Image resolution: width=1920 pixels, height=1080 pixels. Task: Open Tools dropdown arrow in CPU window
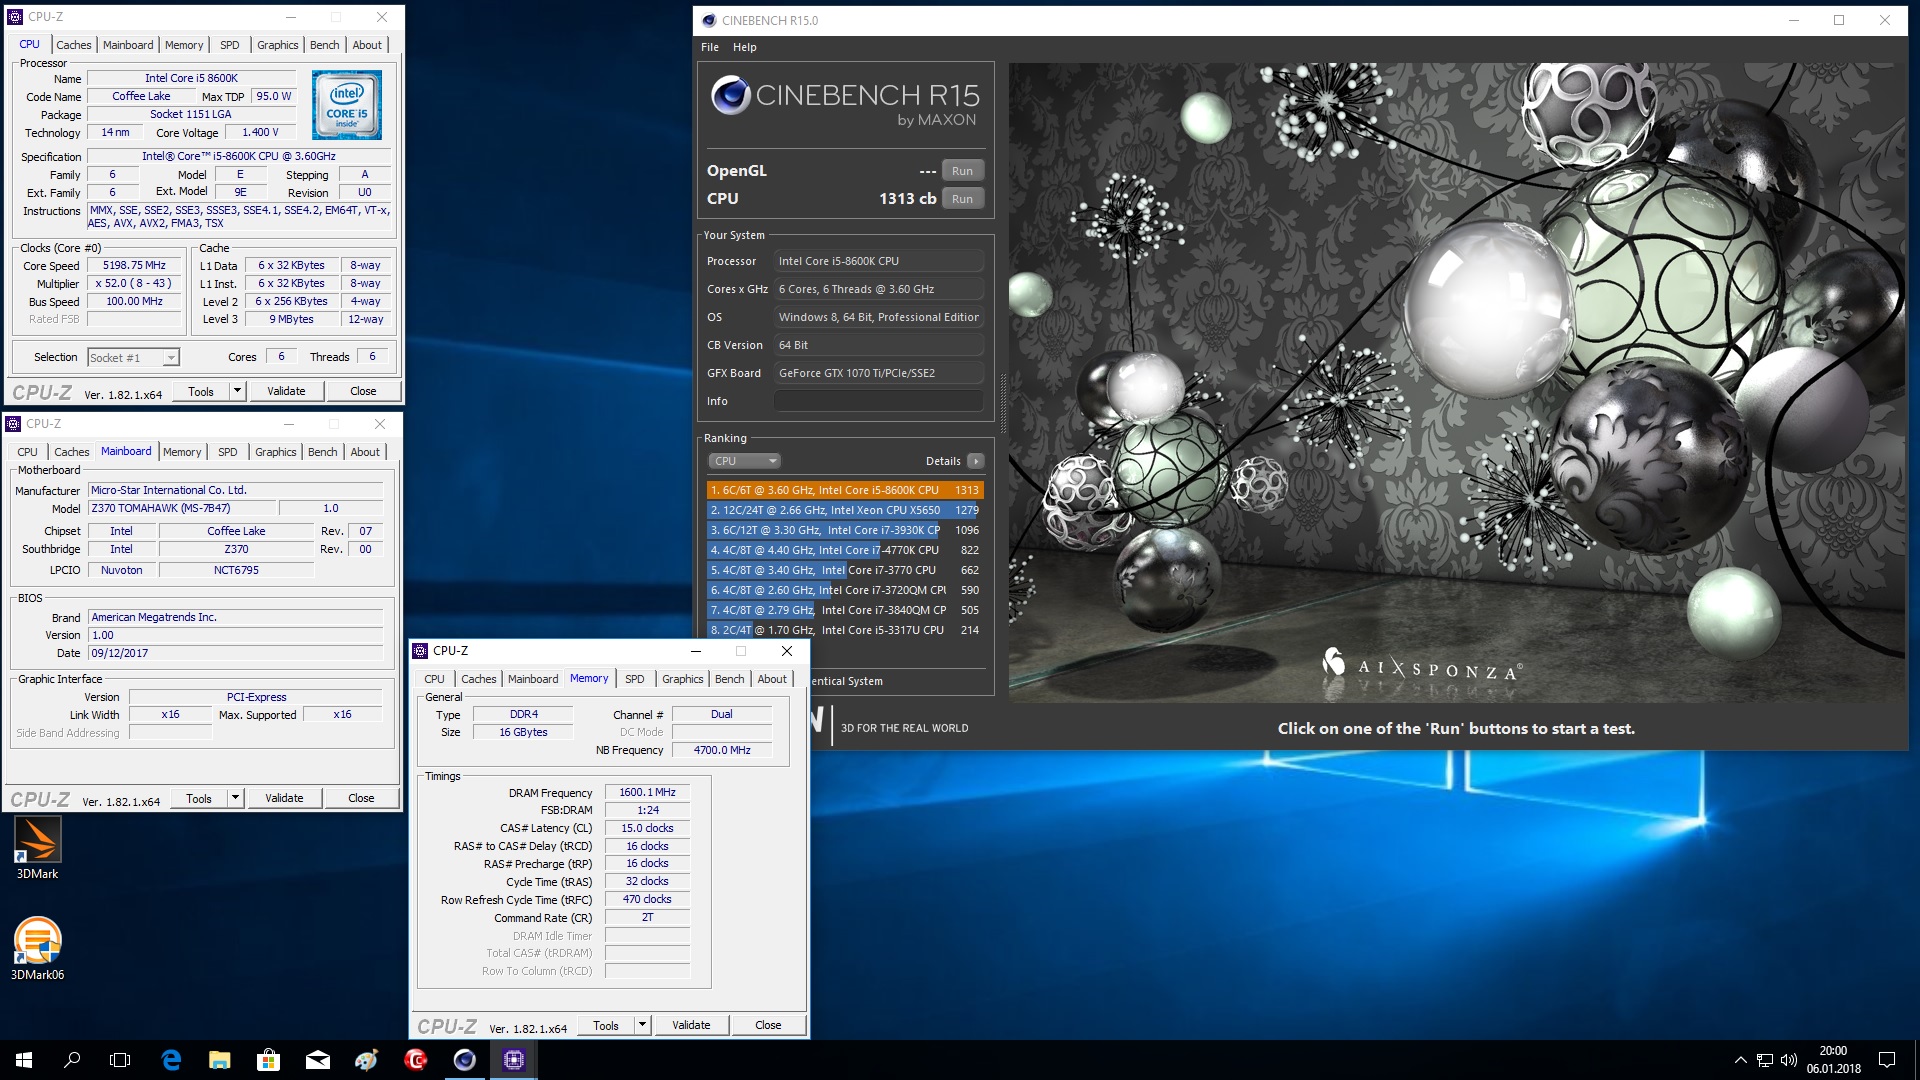point(237,391)
